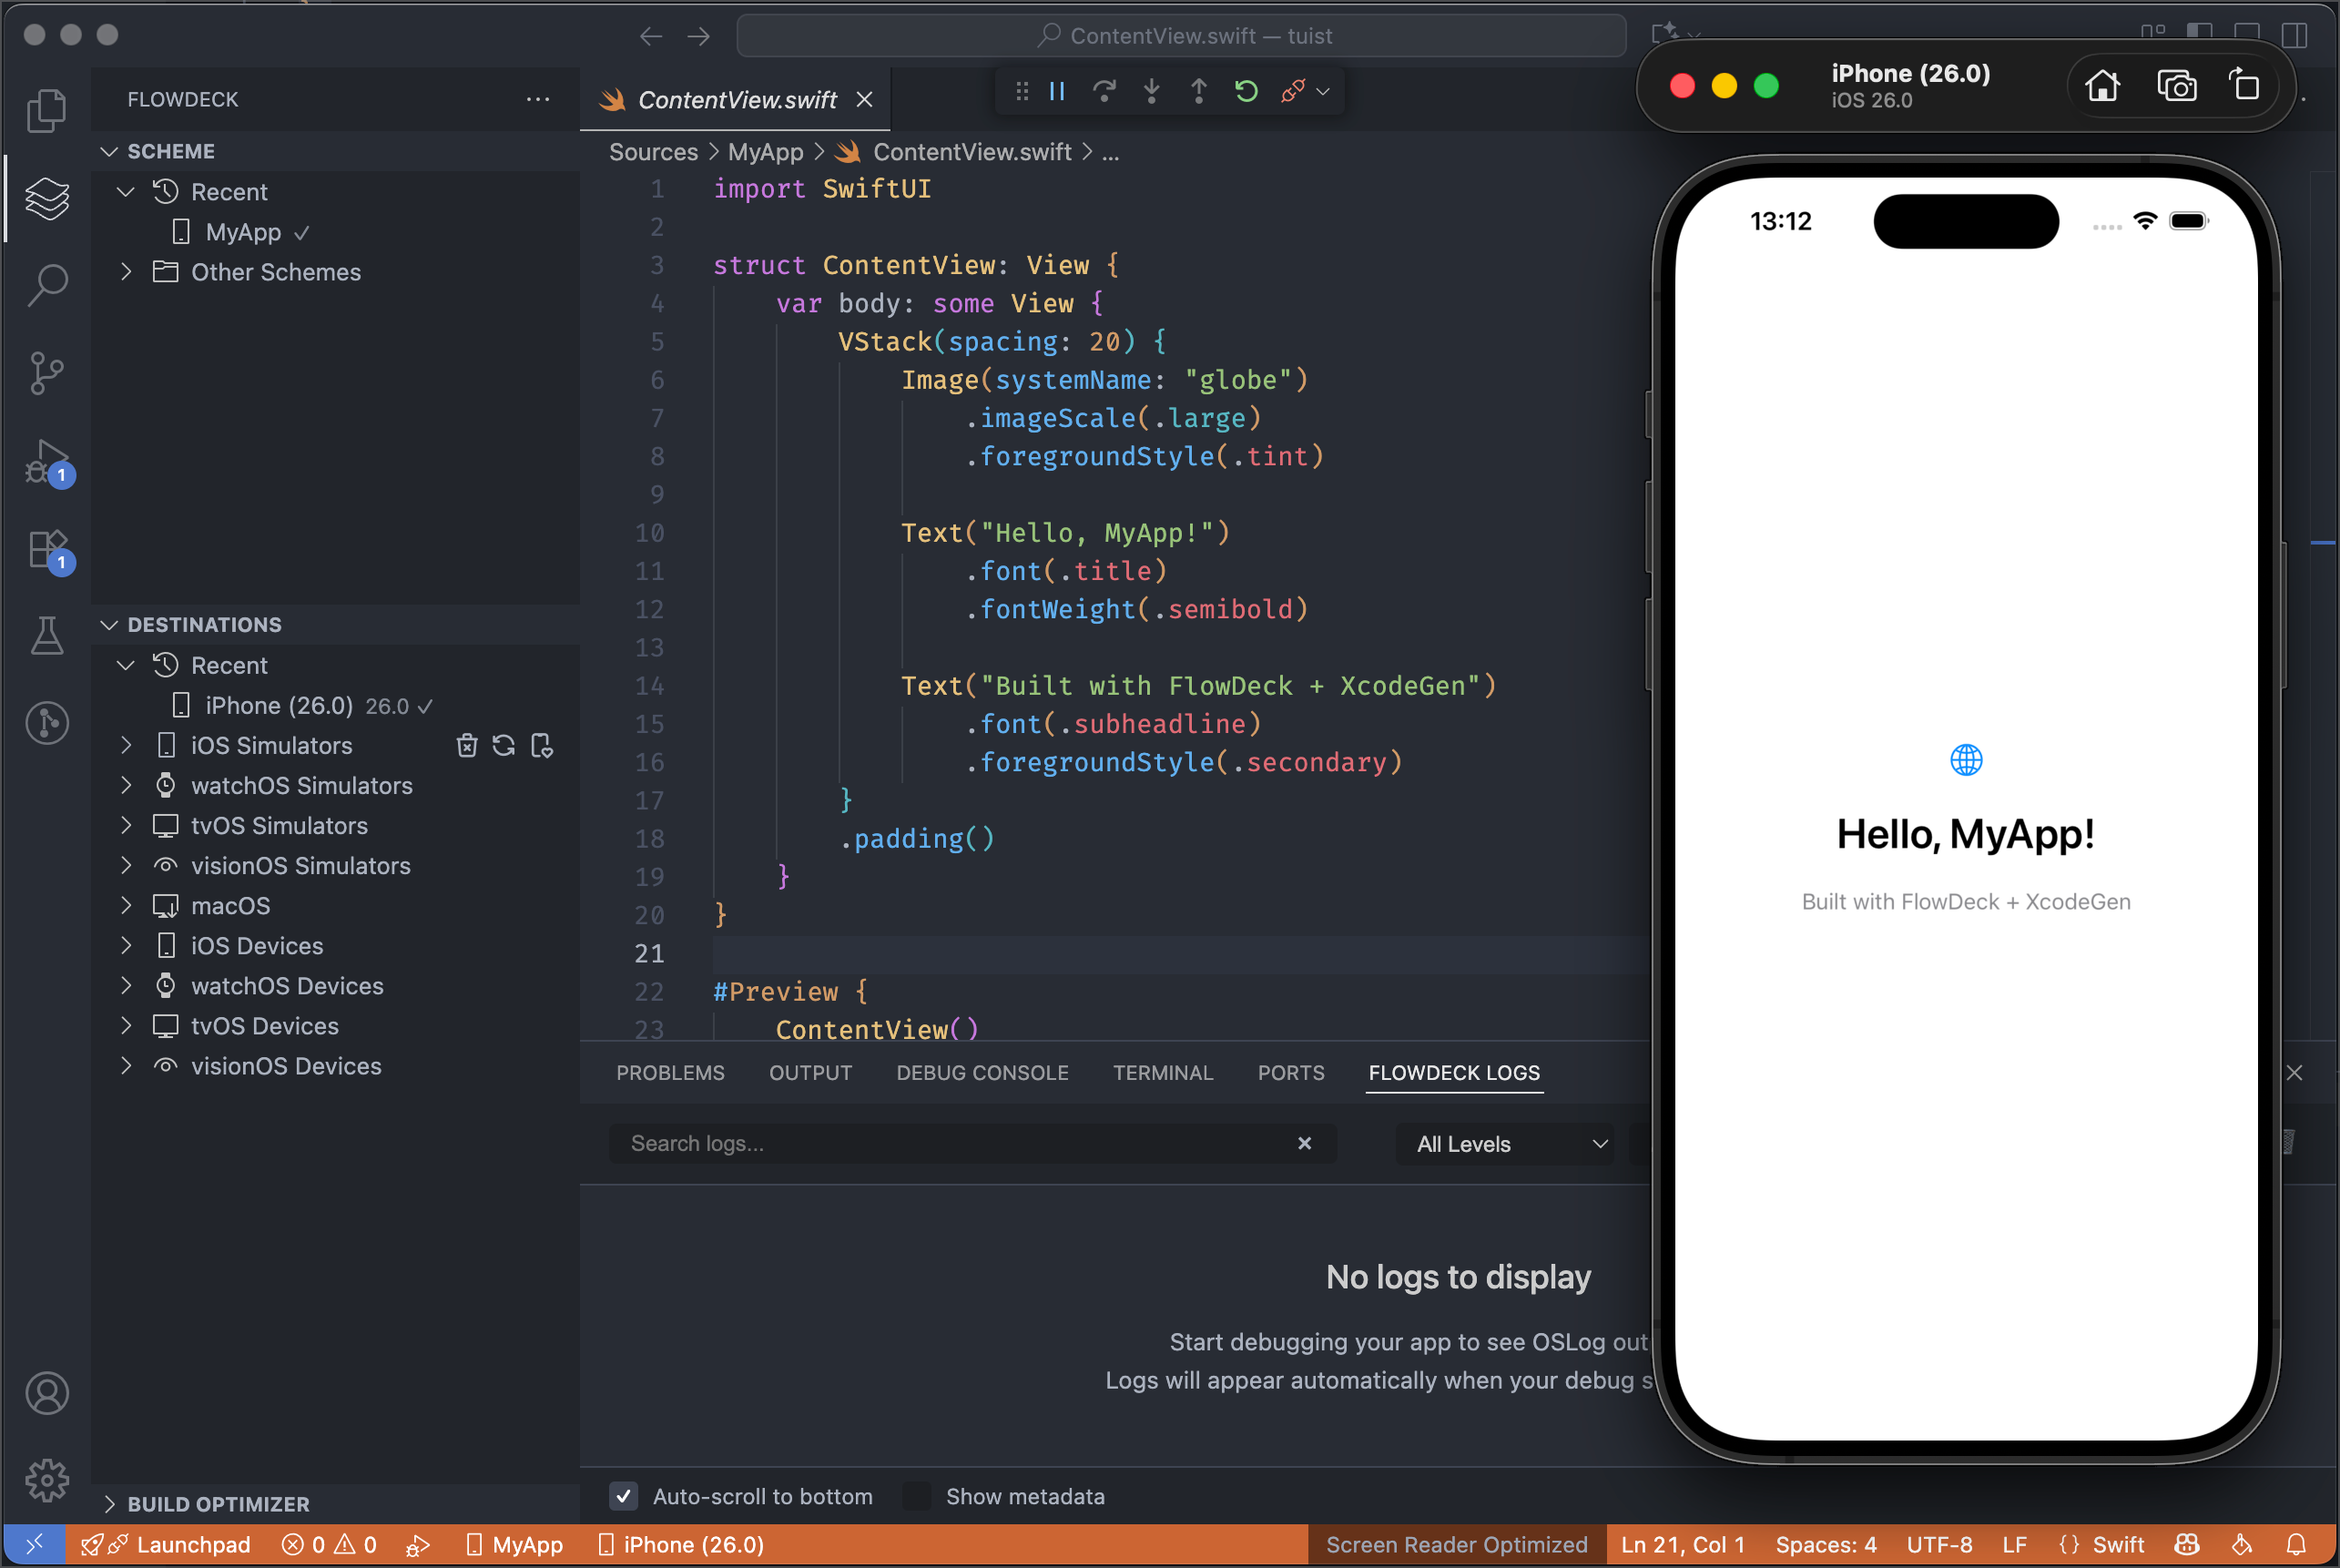The image size is (2340, 1568).
Task: Switch to the PORTS tab
Action: click(x=1291, y=1073)
